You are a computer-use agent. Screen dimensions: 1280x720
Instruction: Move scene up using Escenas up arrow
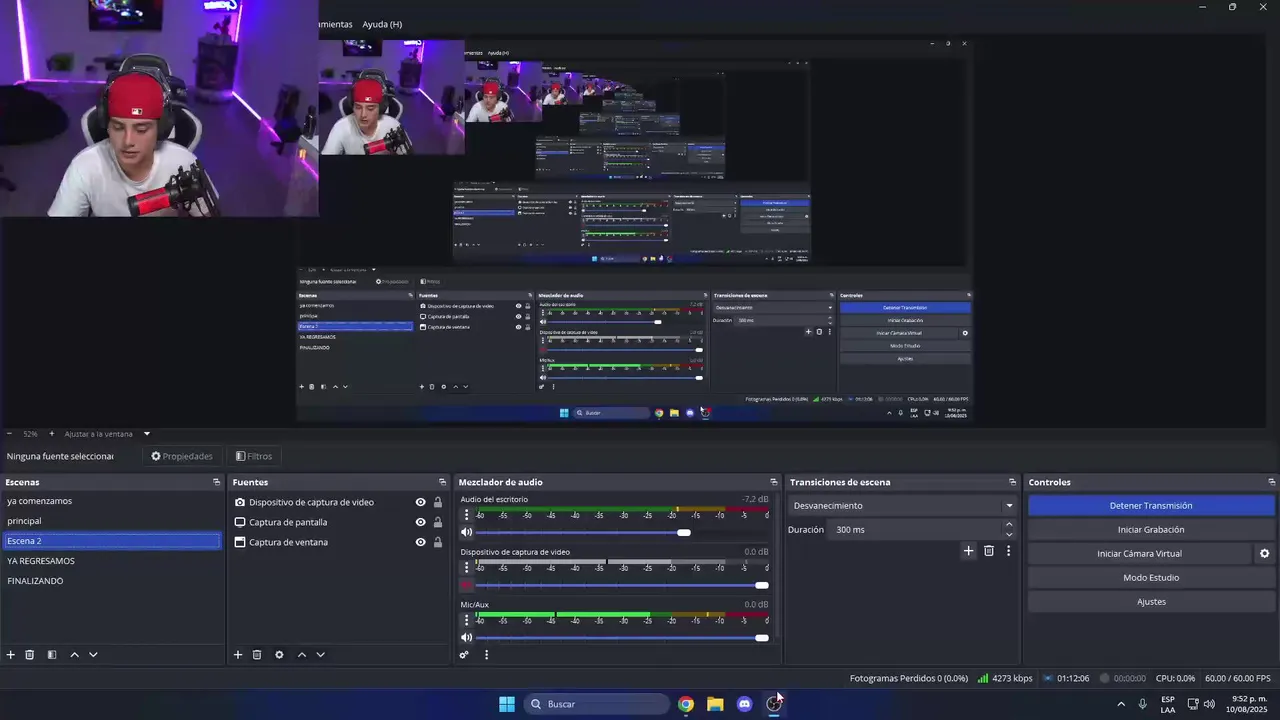point(74,655)
